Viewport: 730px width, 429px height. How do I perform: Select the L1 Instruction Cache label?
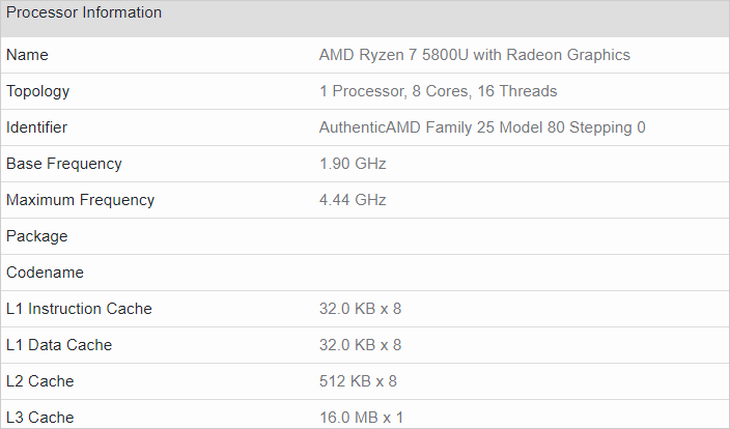point(79,309)
